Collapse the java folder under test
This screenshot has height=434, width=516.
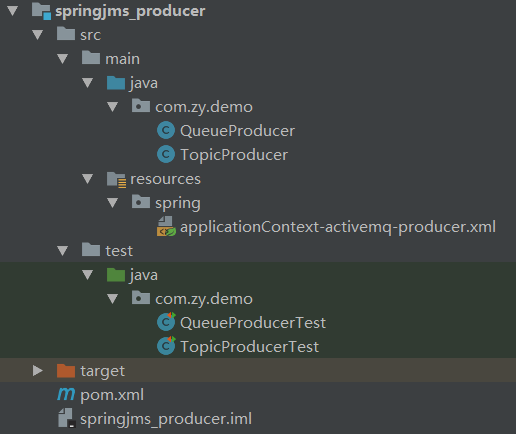[x=88, y=275]
